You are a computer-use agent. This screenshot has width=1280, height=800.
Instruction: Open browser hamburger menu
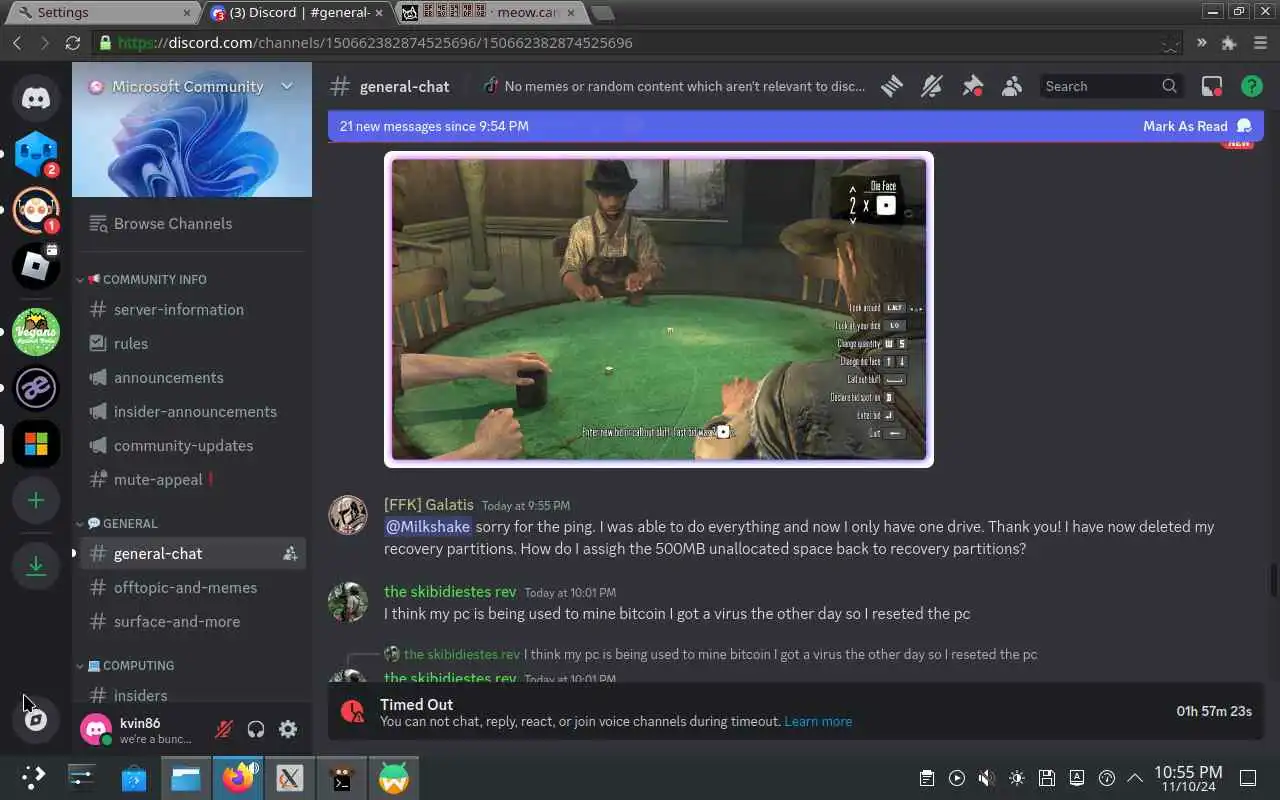(1258, 43)
